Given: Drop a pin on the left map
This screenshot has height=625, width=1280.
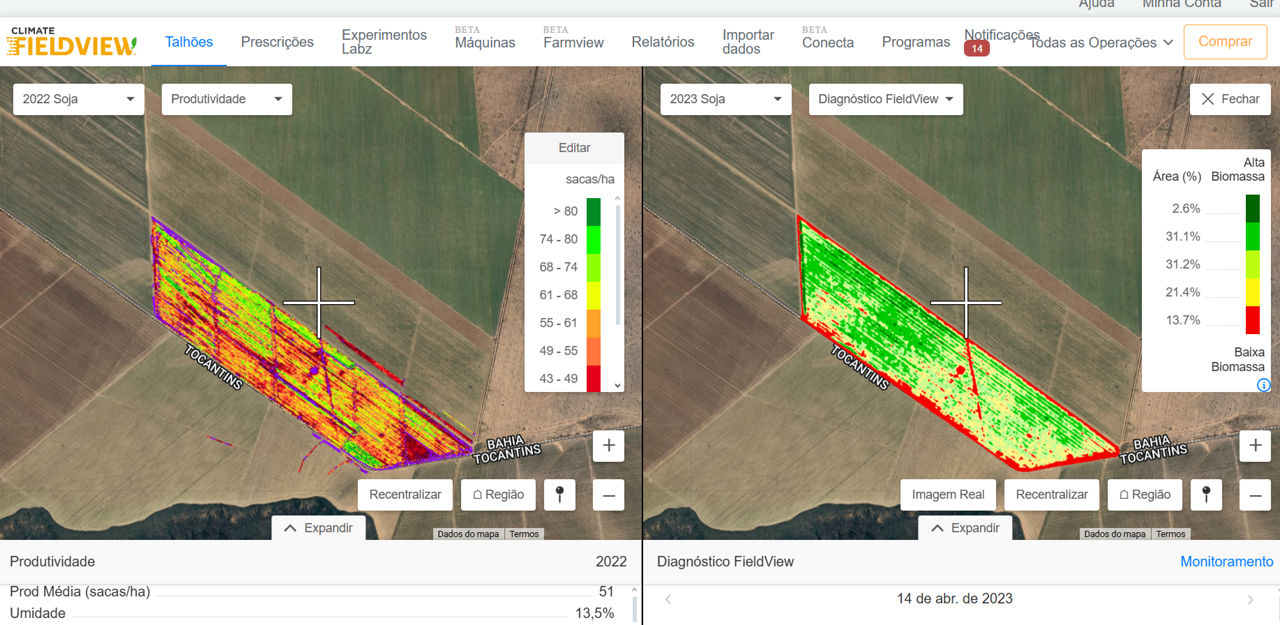Looking at the screenshot, I should click(x=560, y=495).
